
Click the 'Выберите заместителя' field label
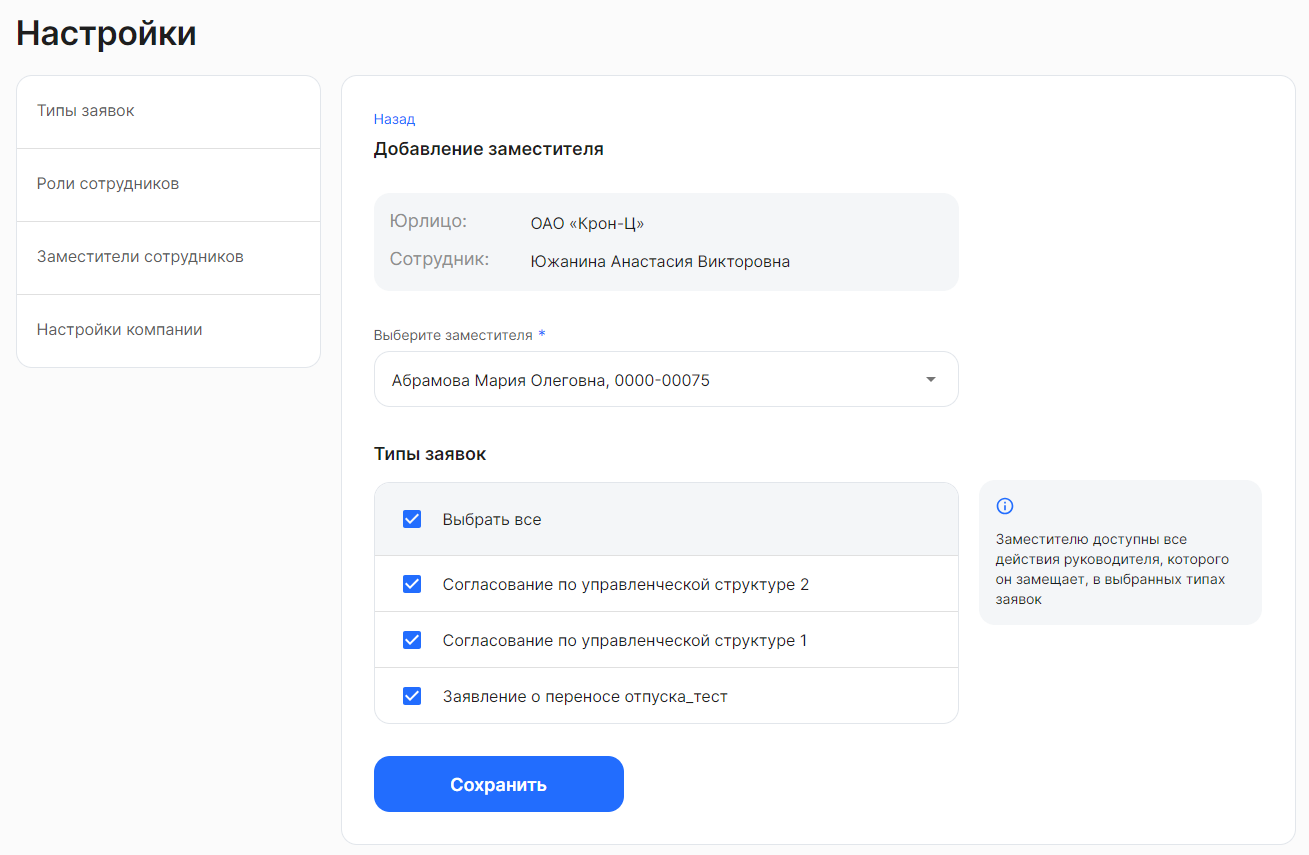(x=453, y=335)
